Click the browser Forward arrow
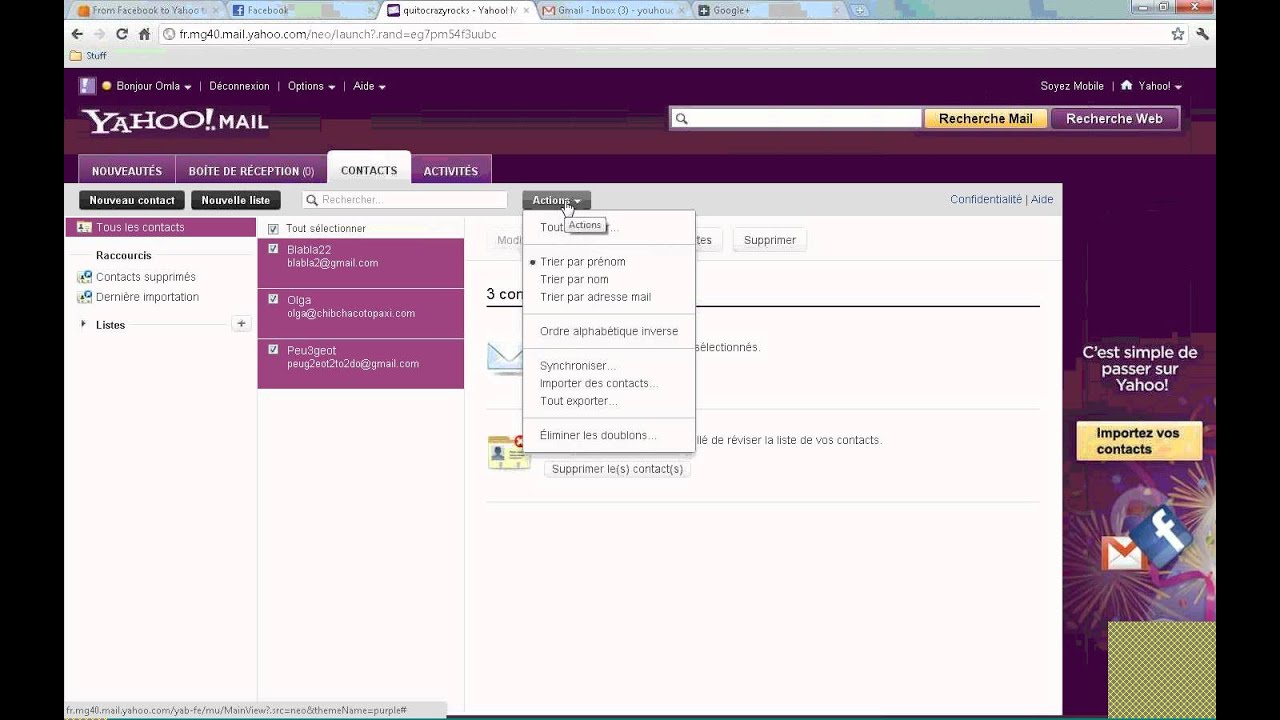 click(x=99, y=34)
